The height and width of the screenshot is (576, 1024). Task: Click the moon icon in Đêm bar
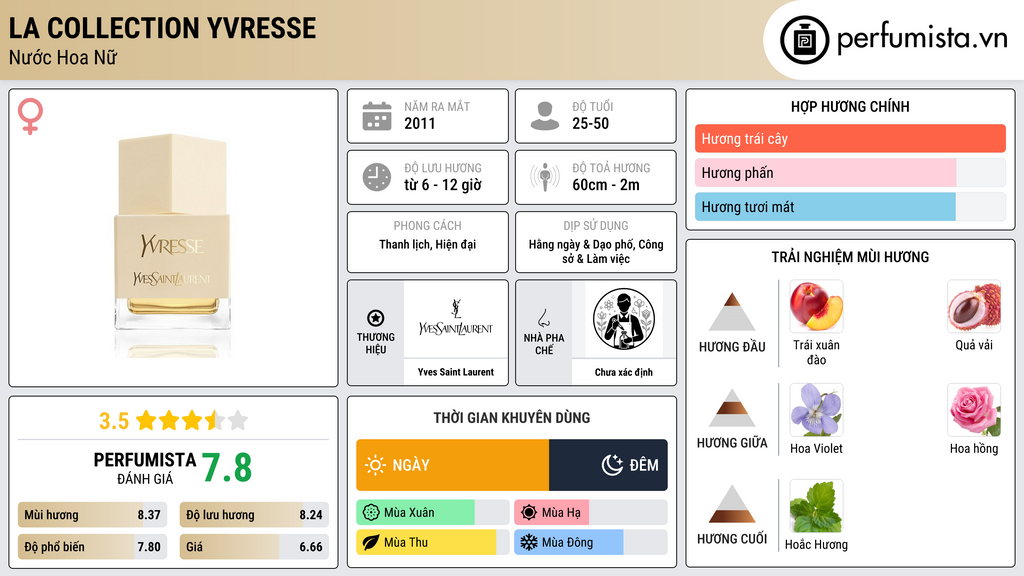tap(612, 465)
